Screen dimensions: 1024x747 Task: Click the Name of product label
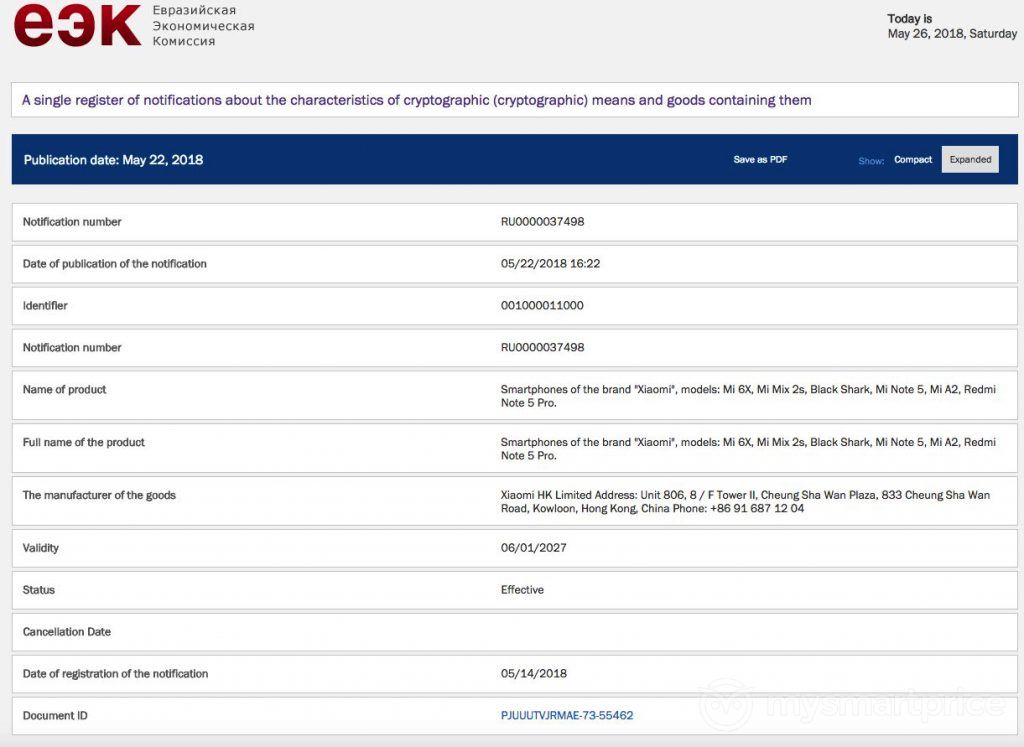(64, 389)
